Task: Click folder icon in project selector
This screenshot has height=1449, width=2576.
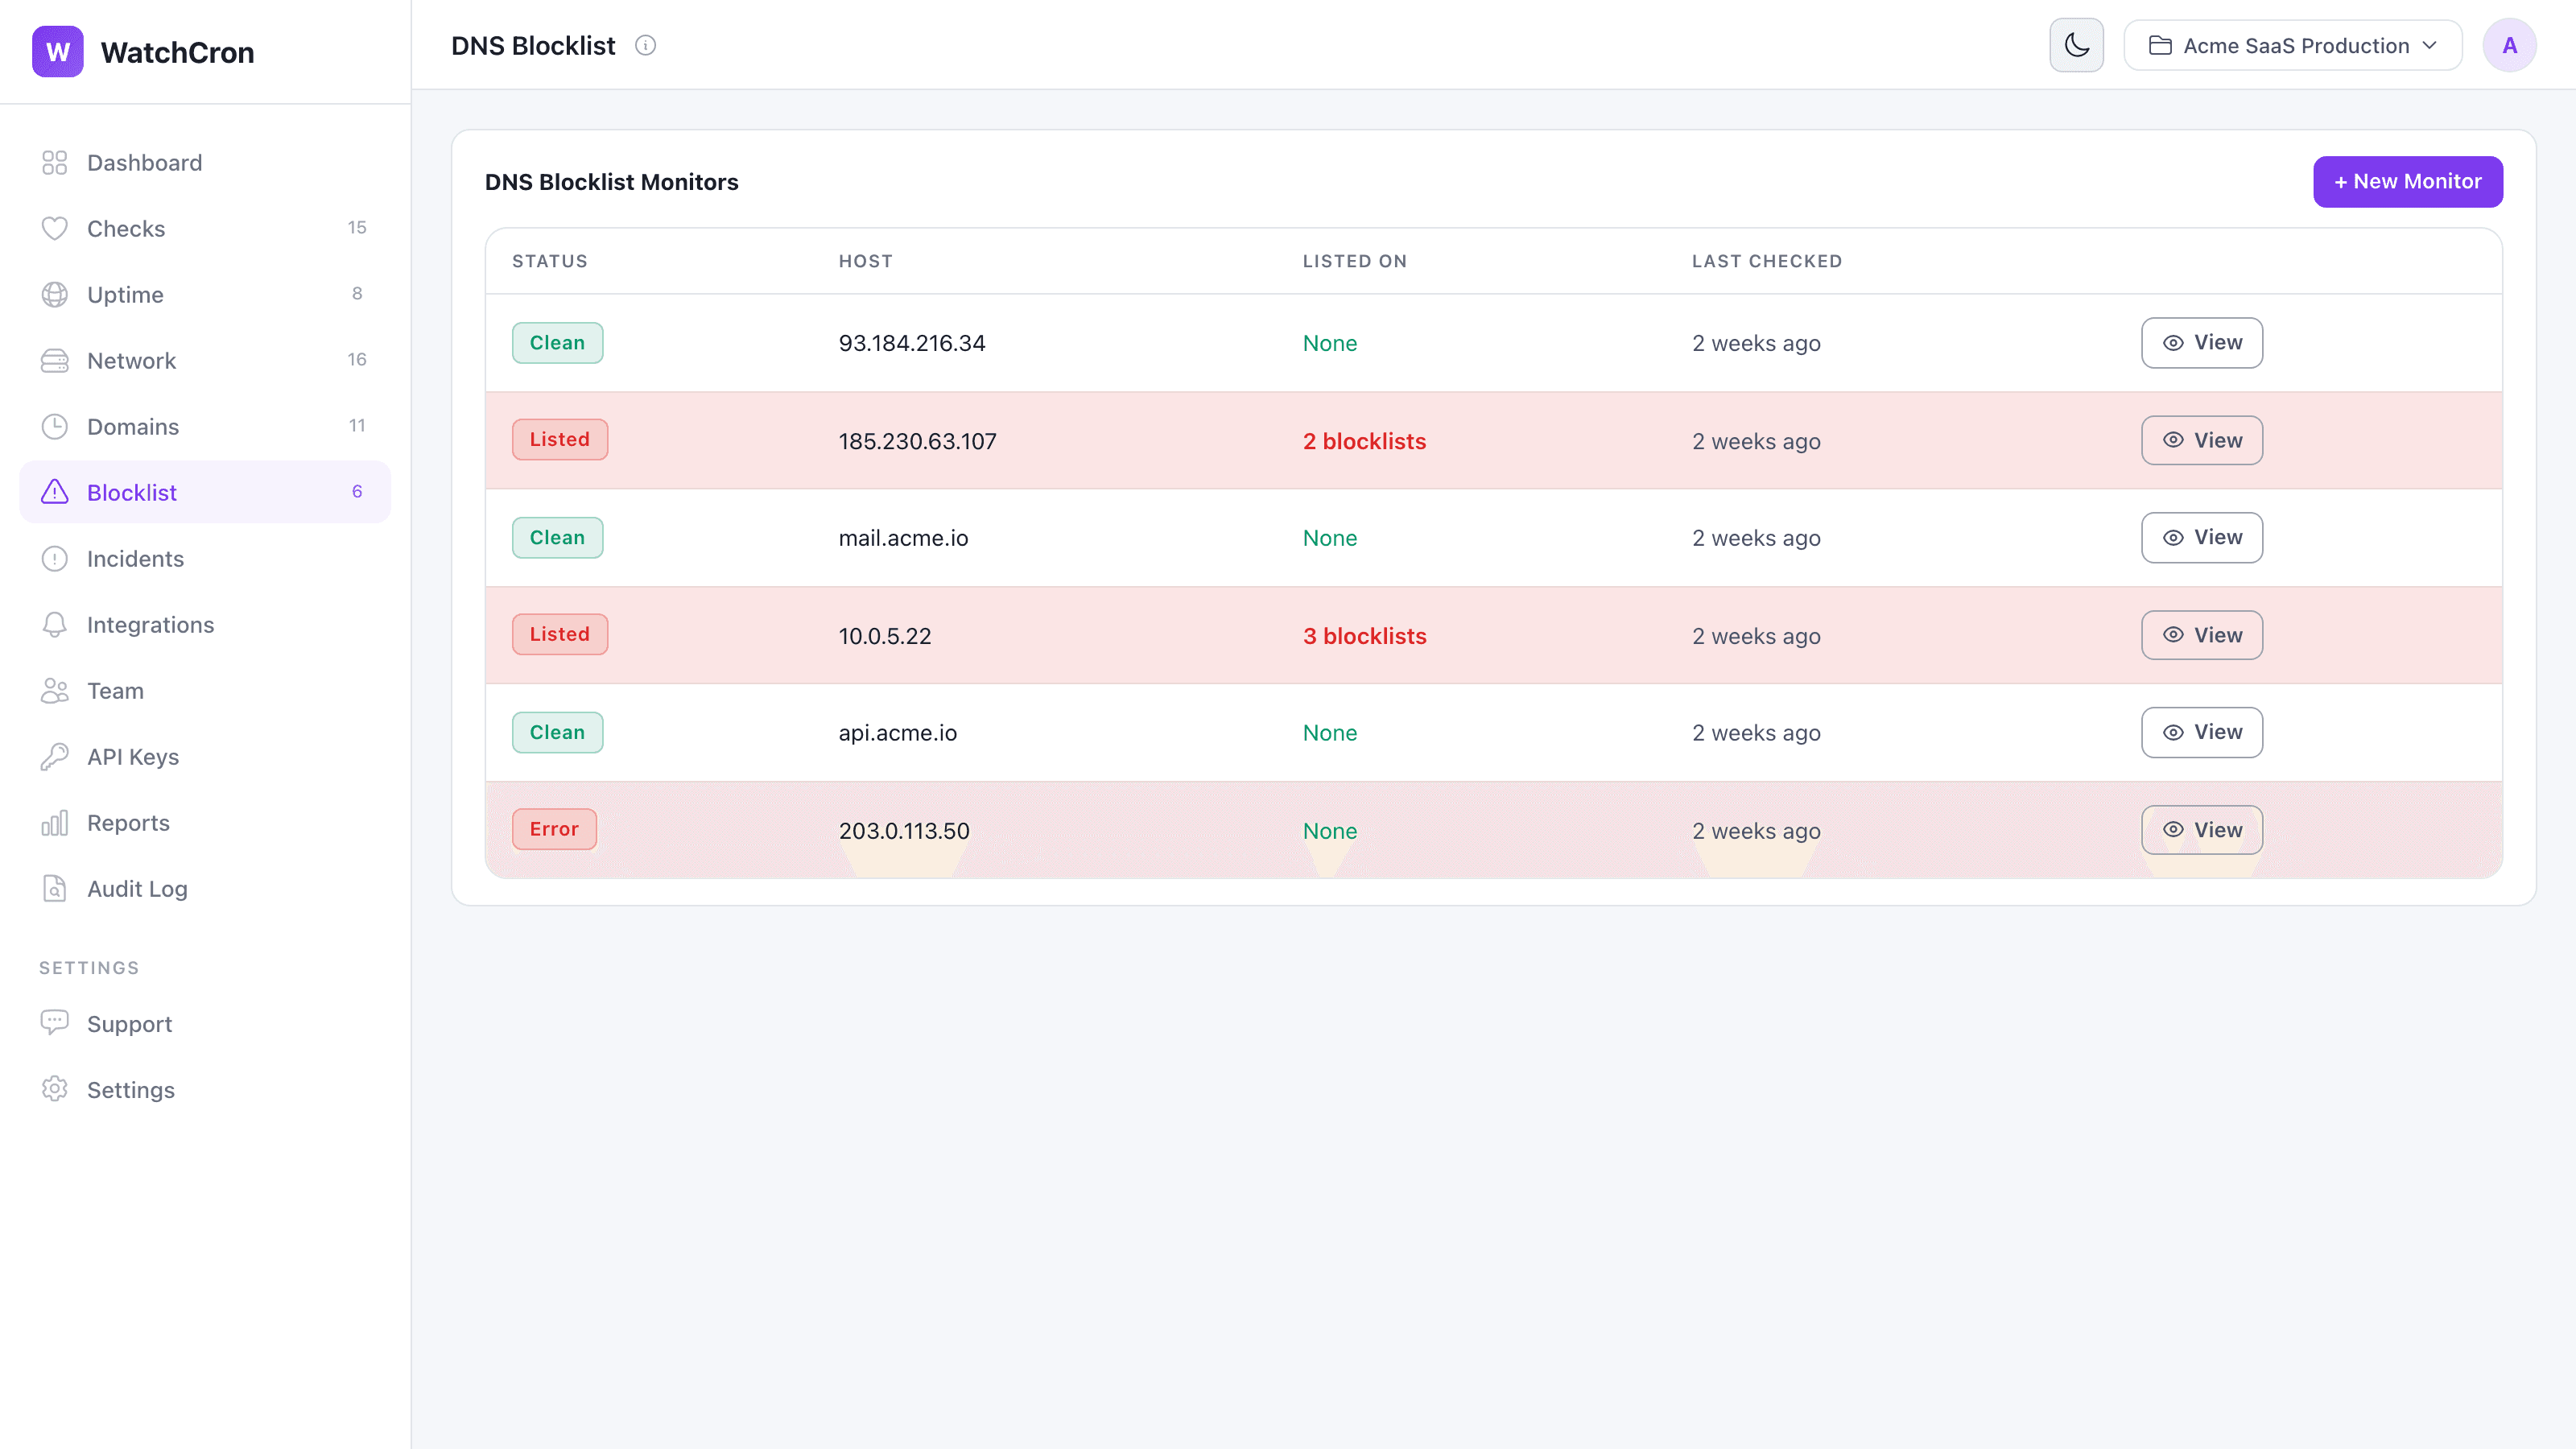Action: [2160, 46]
